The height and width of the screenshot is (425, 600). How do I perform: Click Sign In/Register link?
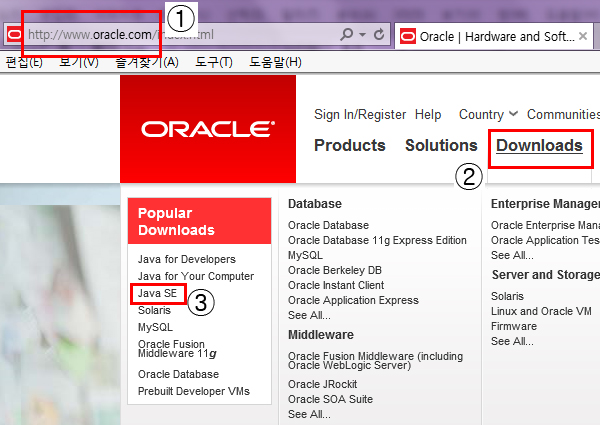360,114
